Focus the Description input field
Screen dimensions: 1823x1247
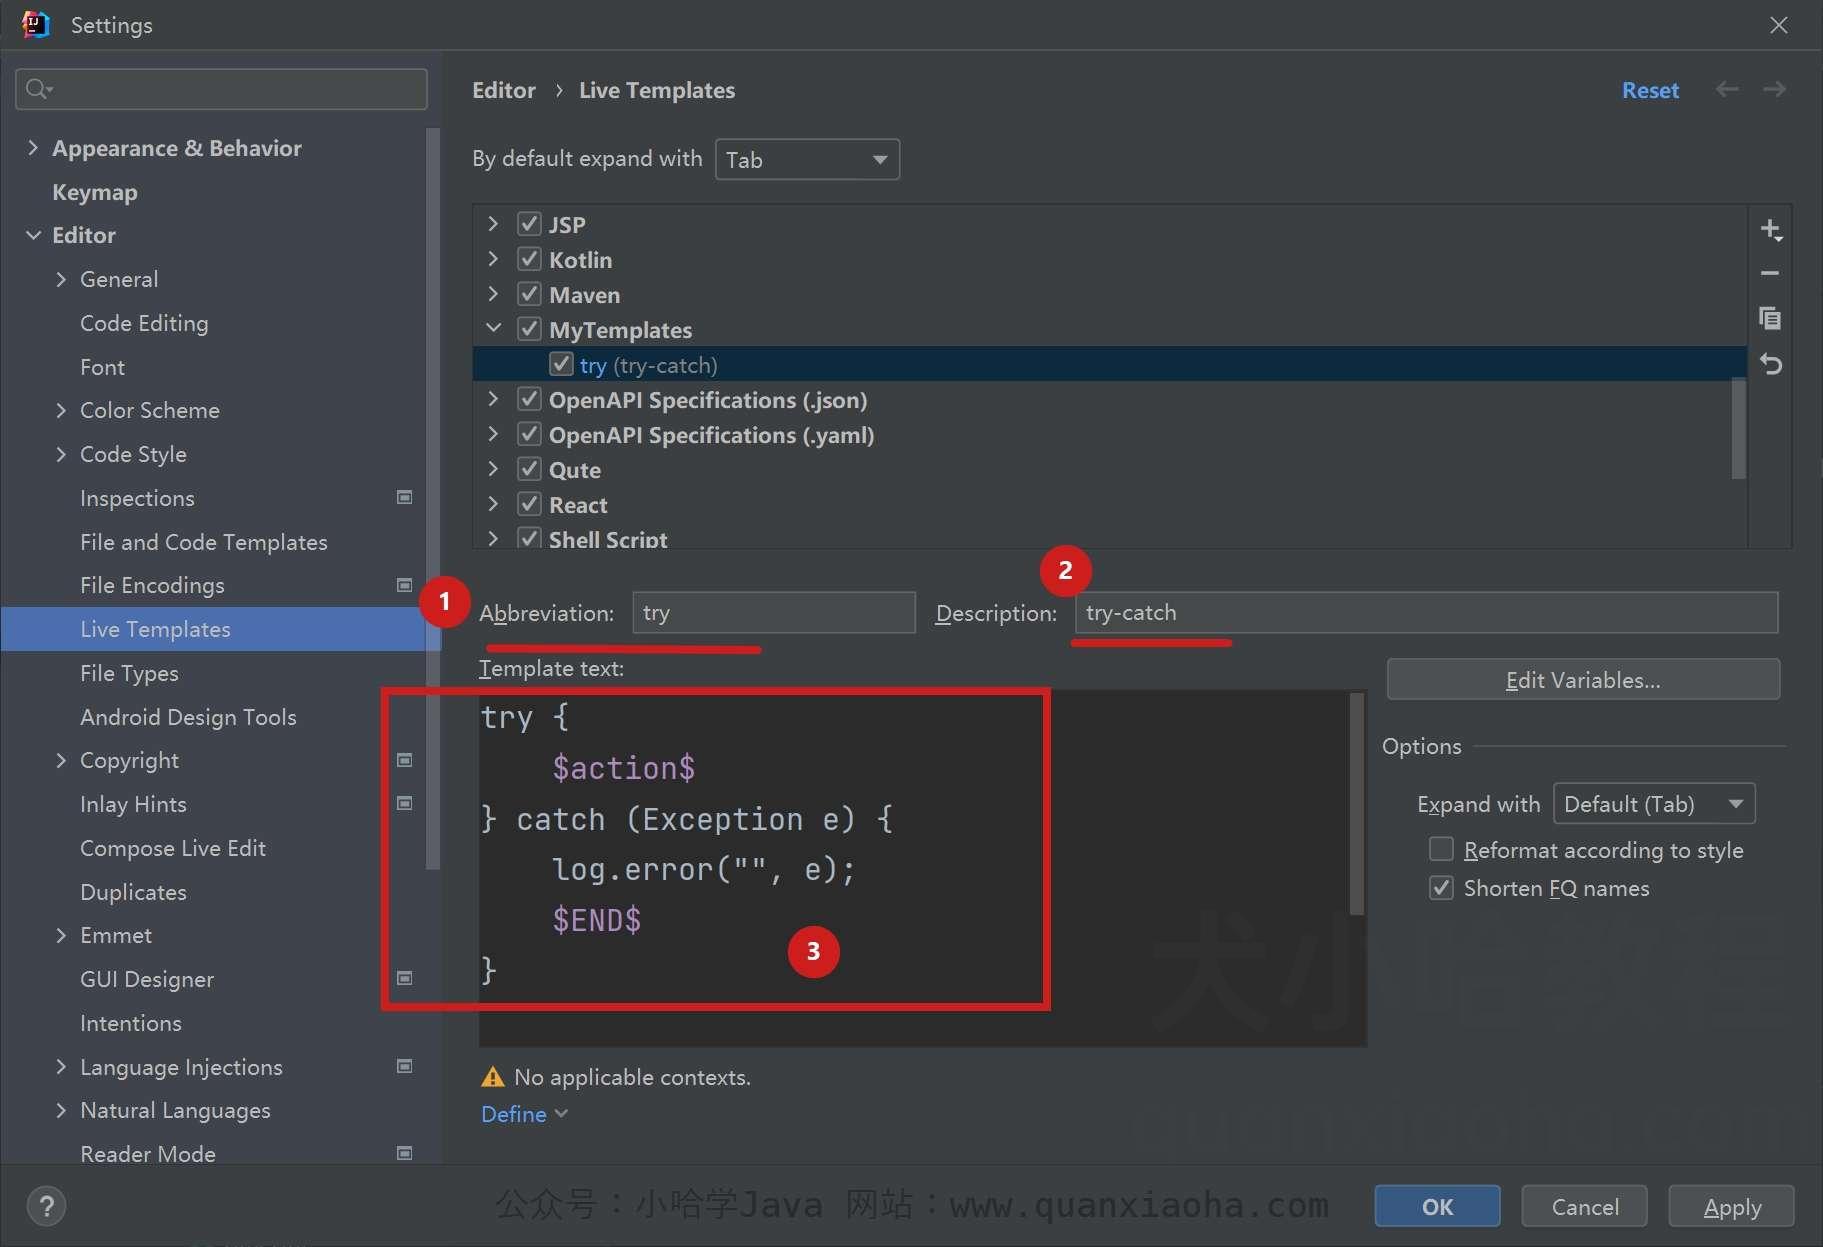coord(1426,612)
